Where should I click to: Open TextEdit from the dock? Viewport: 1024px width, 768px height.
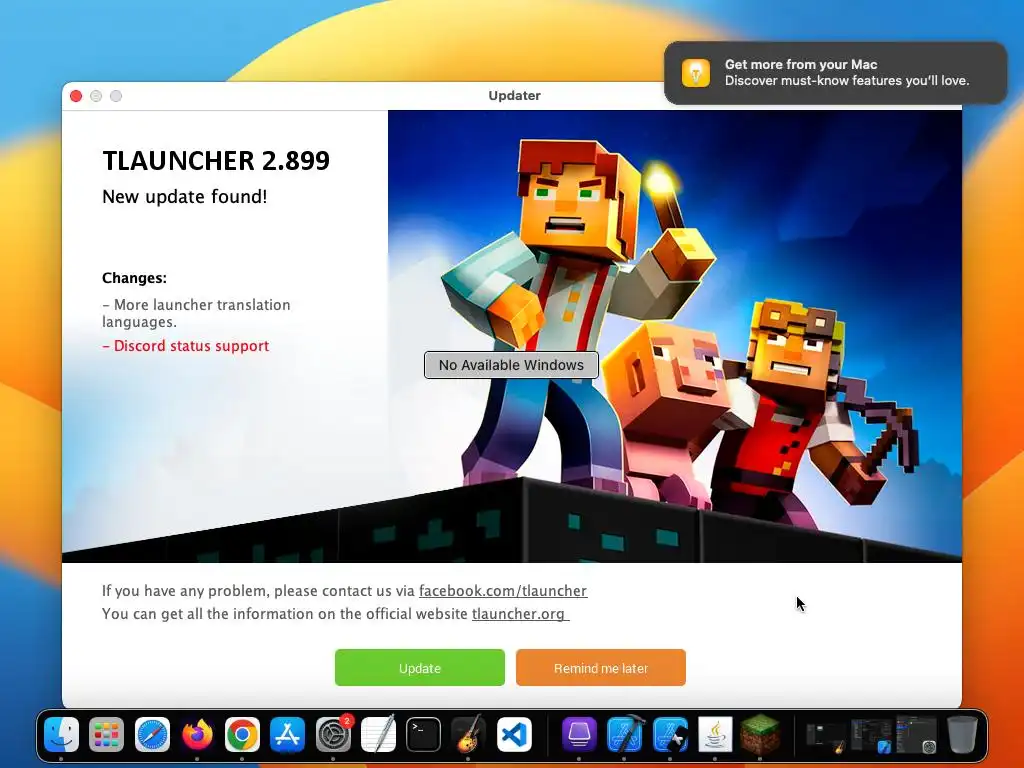[378, 735]
